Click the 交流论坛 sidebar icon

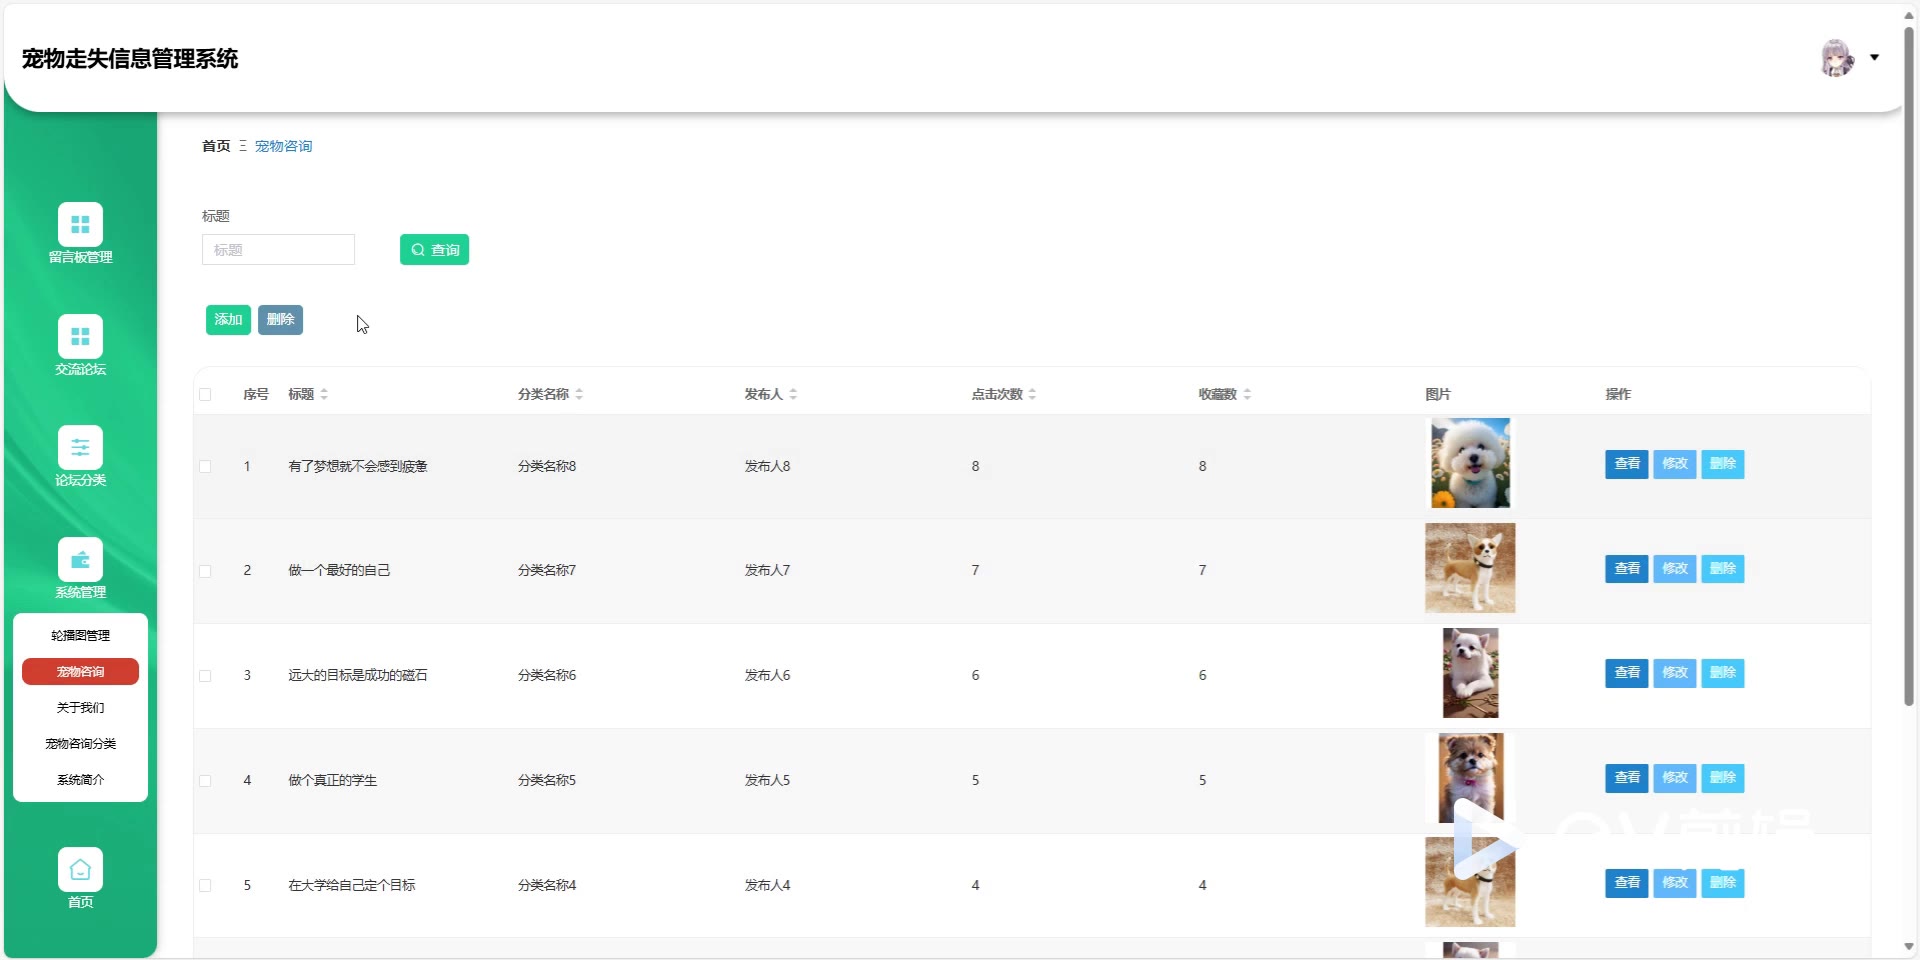tap(80, 337)
